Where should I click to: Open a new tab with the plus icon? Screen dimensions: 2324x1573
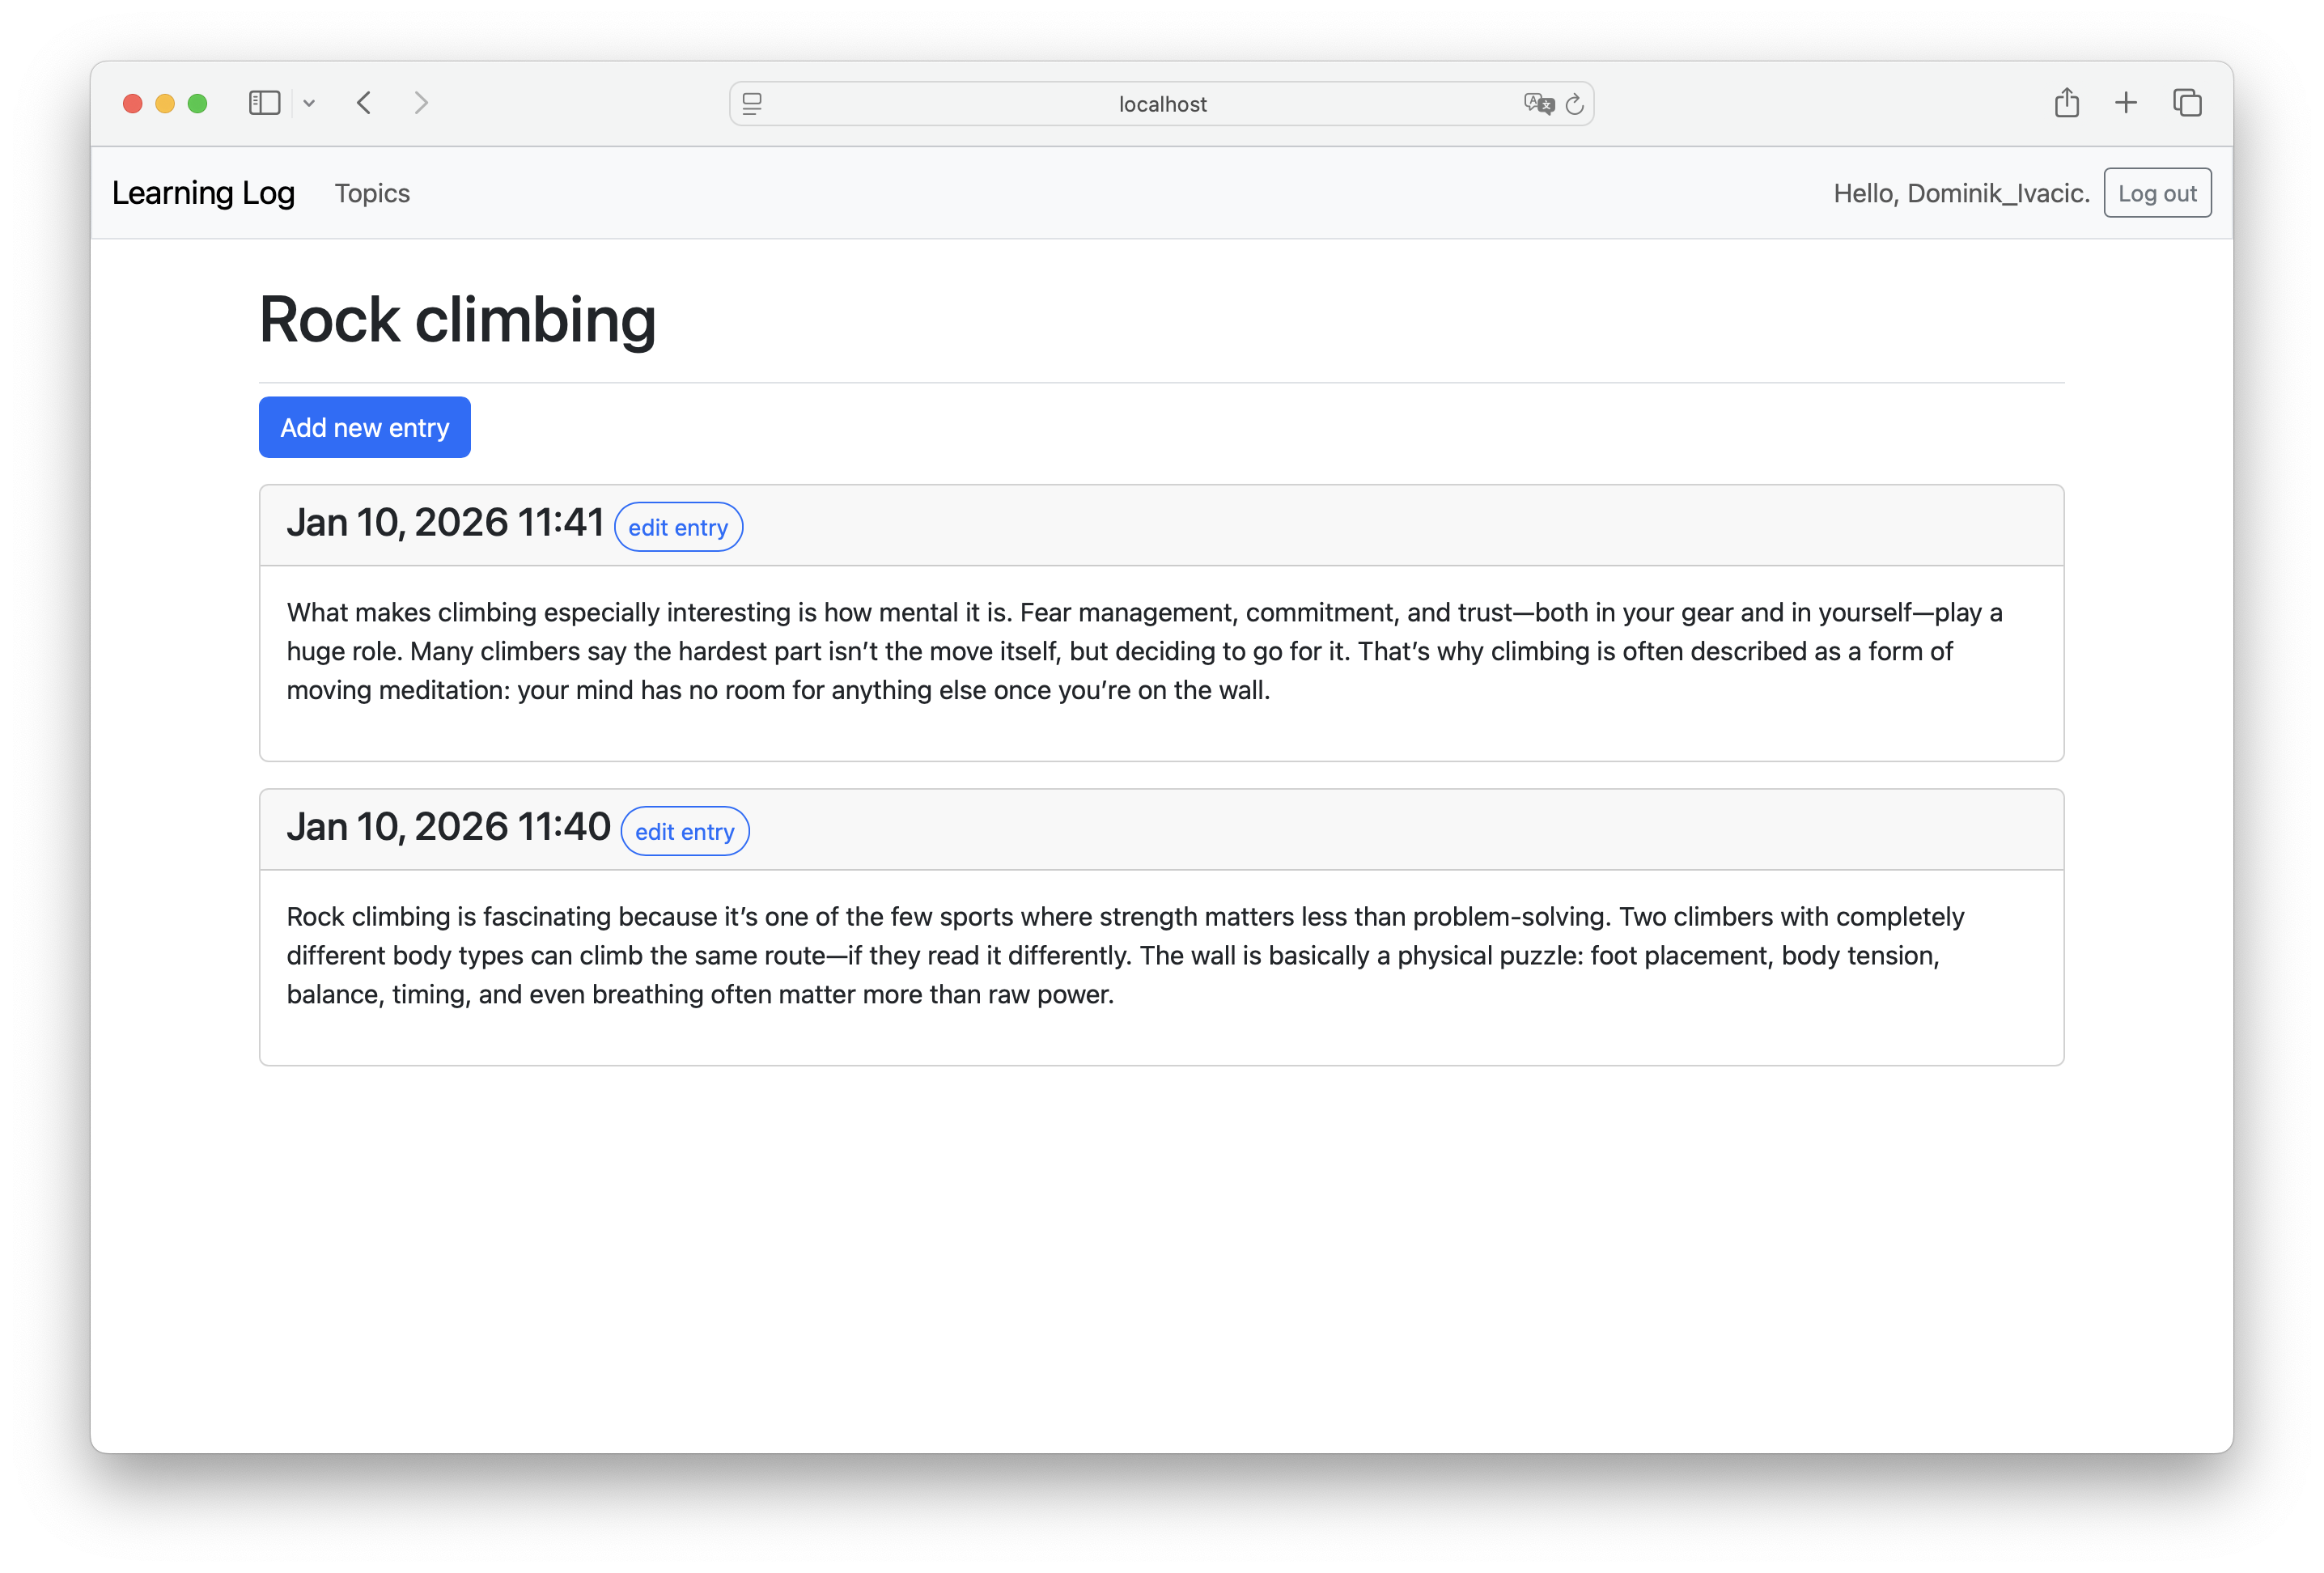(x=2126, y=102)
